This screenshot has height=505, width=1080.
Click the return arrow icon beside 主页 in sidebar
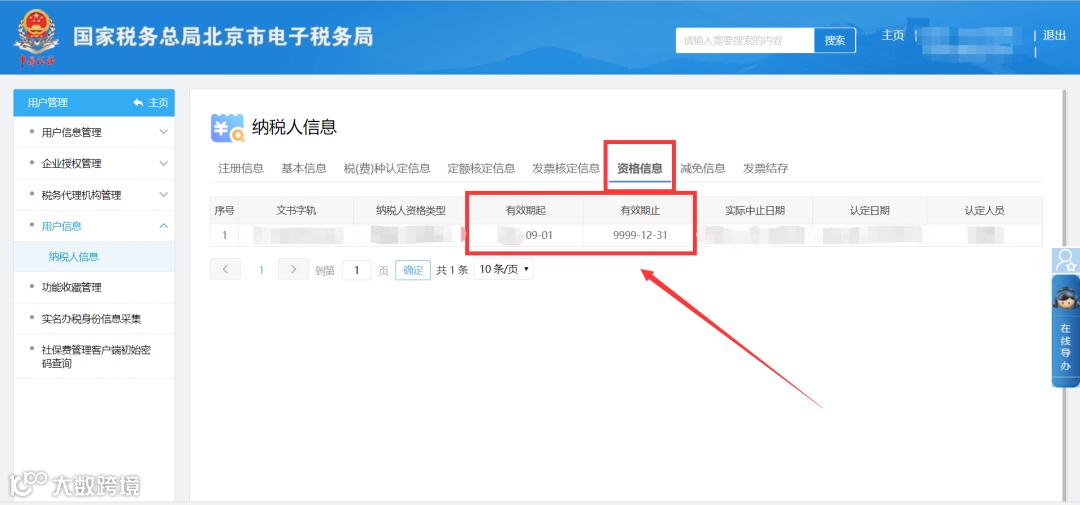(138, 103)
